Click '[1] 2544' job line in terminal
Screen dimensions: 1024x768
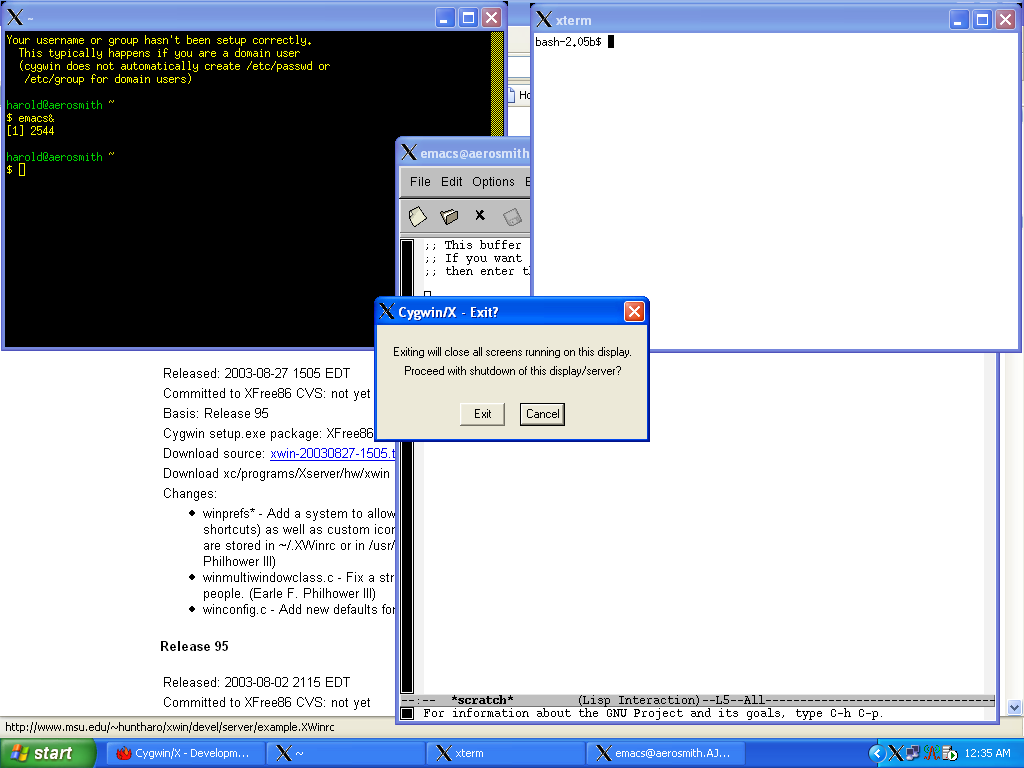30,131
